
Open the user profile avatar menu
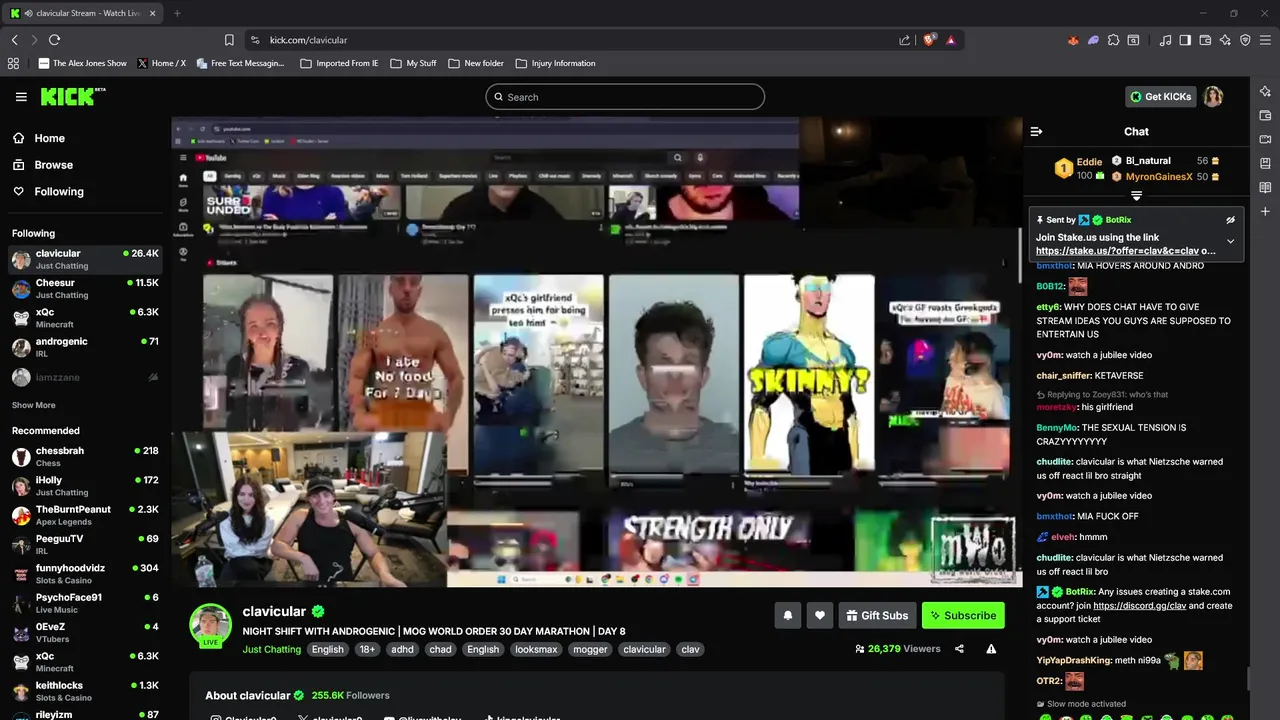pos(1213,97)
